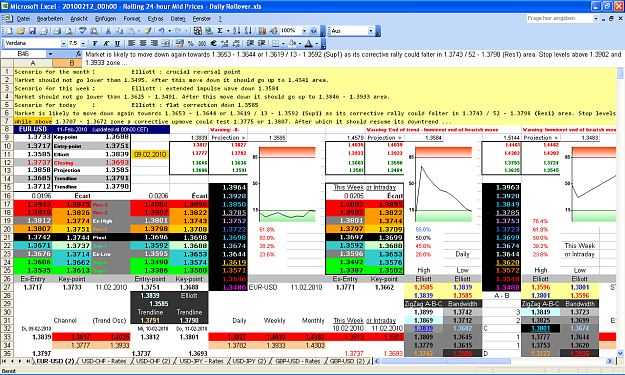Toggle left text alignment
Viewport: 625px width, 375px height.
pos(132,43)
